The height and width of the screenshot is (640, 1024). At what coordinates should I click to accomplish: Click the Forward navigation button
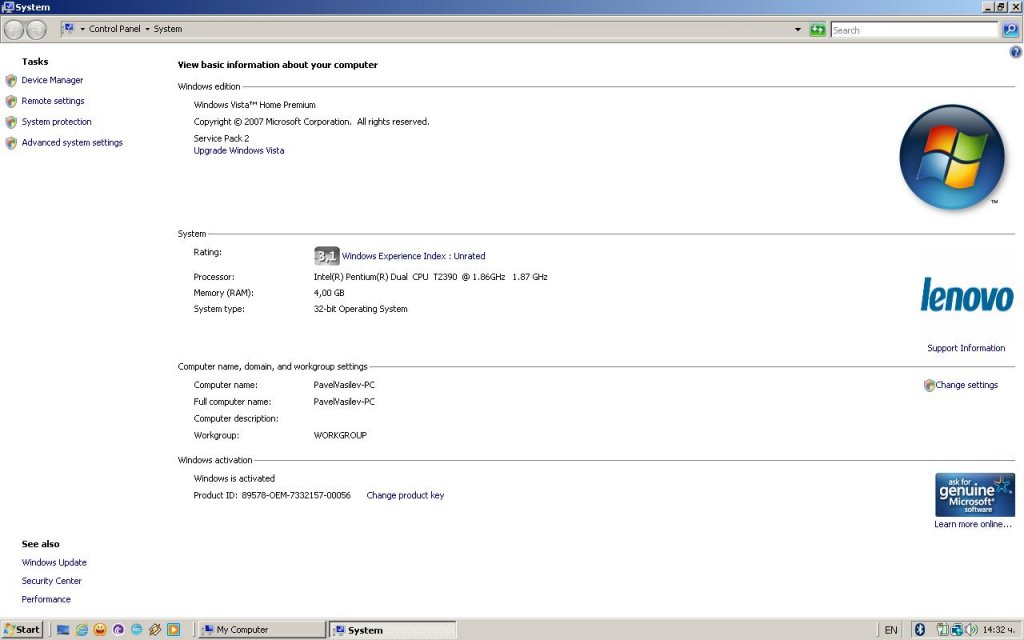36,29
